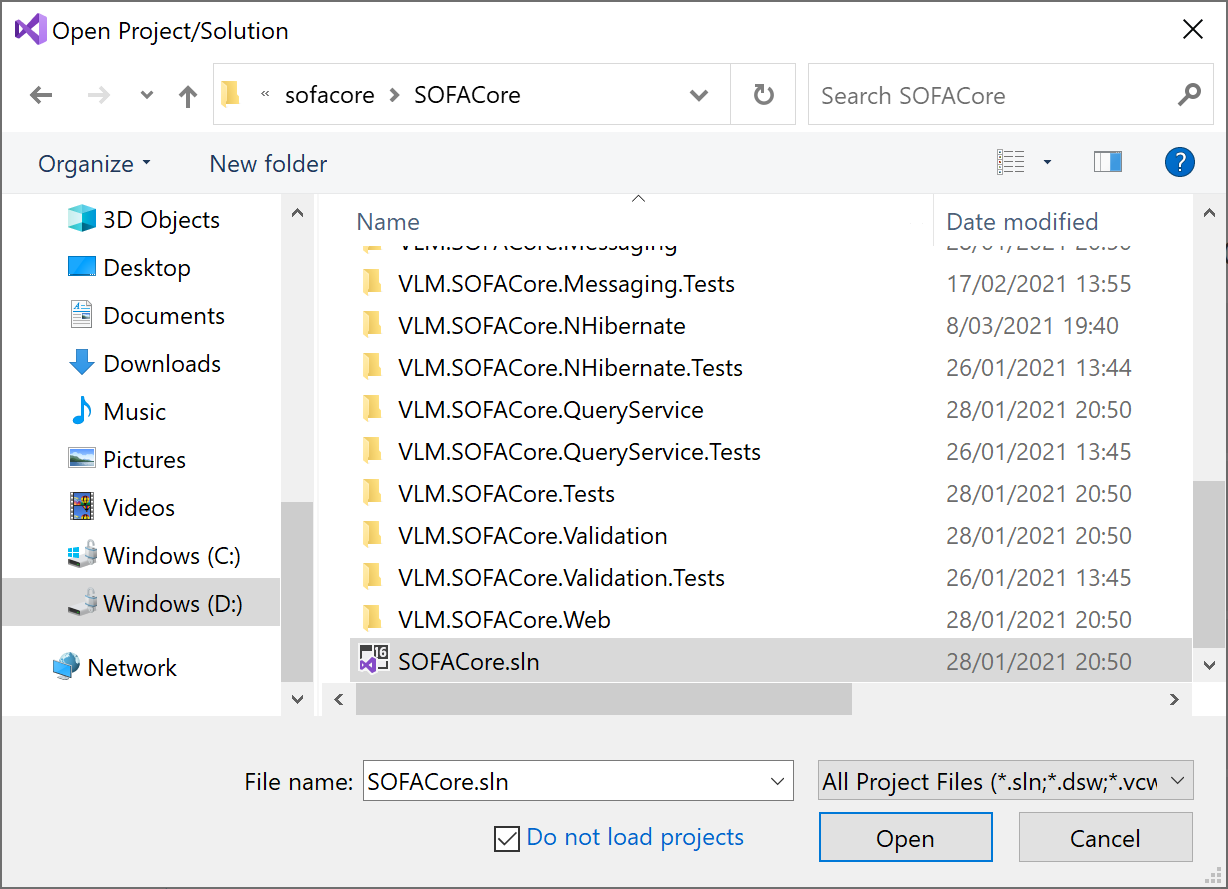
Task: Click the File name input field
Action: coord(578,781)
